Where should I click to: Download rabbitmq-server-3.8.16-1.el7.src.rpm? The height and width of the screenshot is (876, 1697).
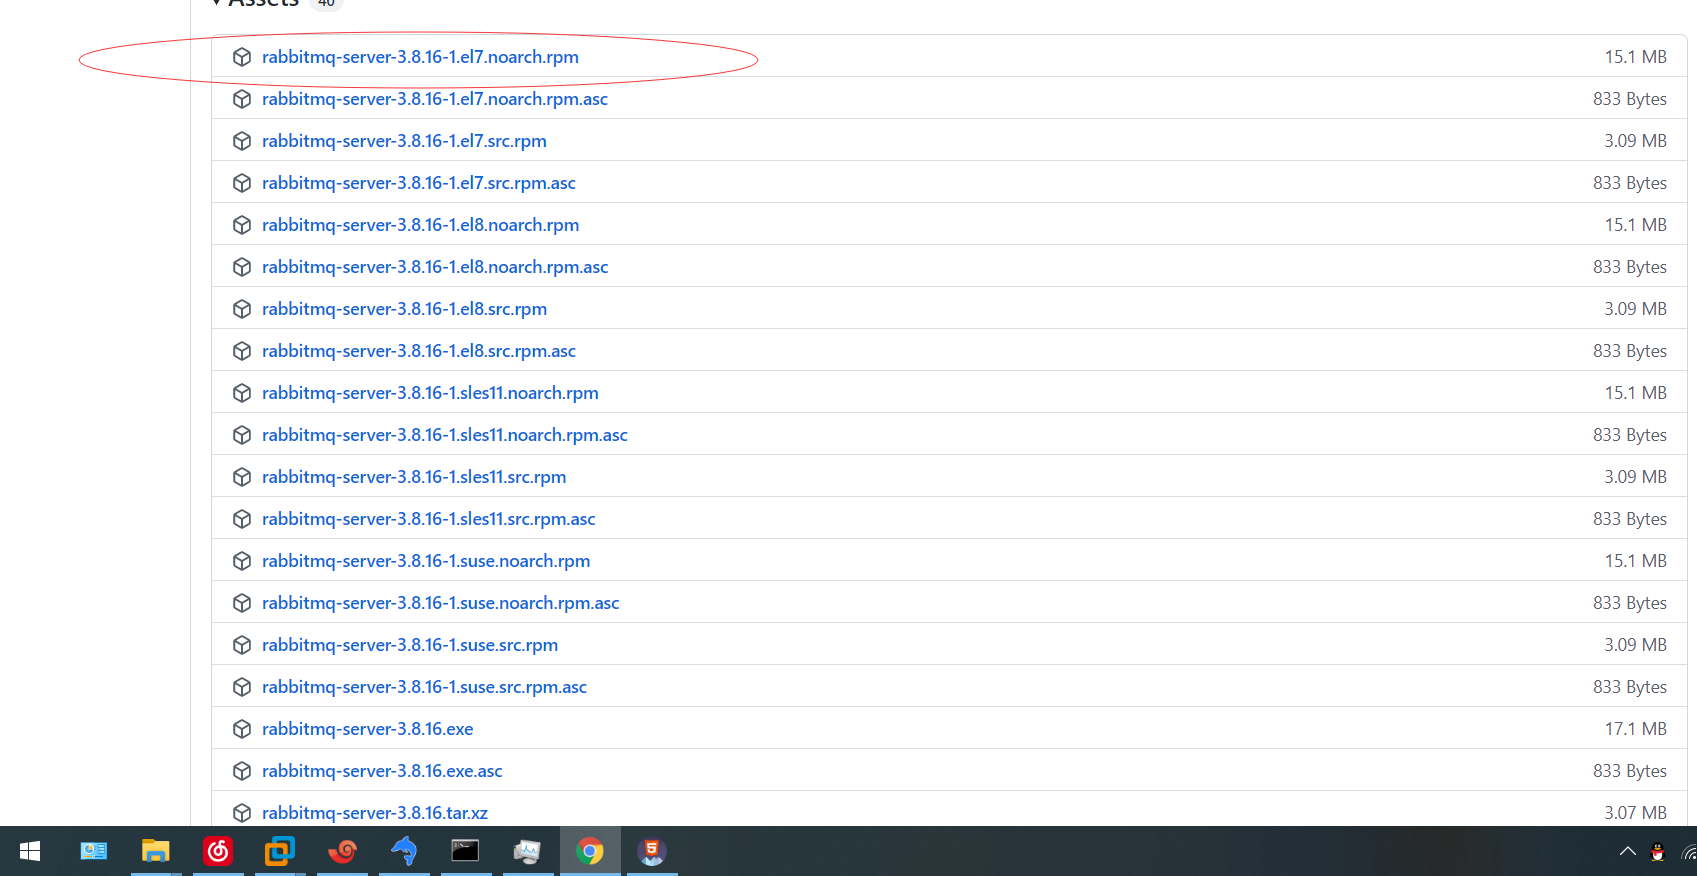pos(404,141)
